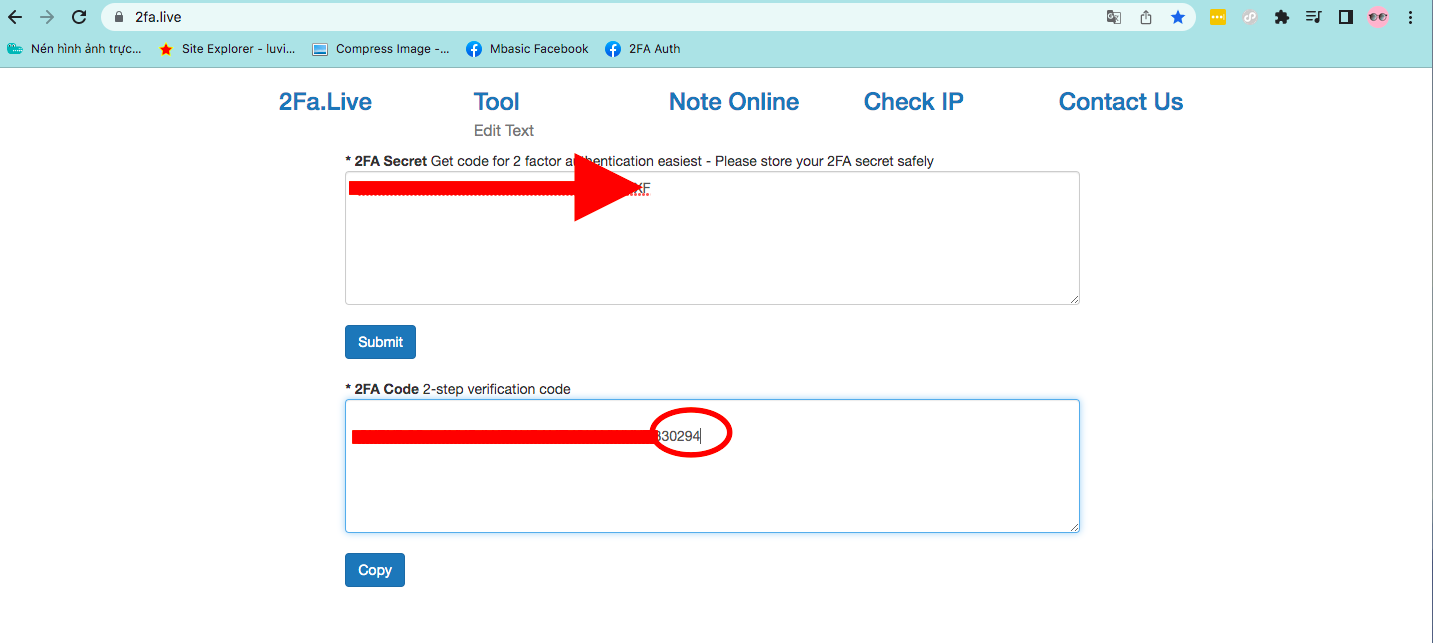The image size is (1433, 643).
Task: Open the yellow password manager extension
Action: tap(1217, 17)
